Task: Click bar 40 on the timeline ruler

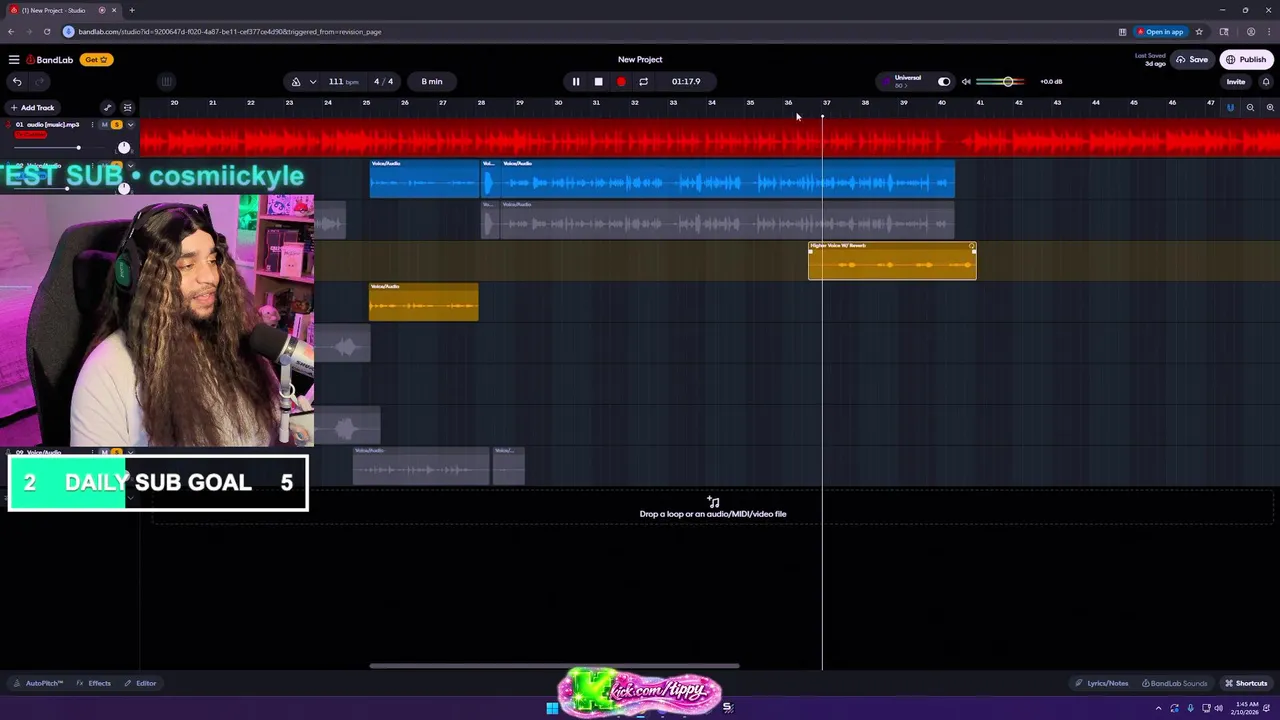Action: click(x=942, y=103)
